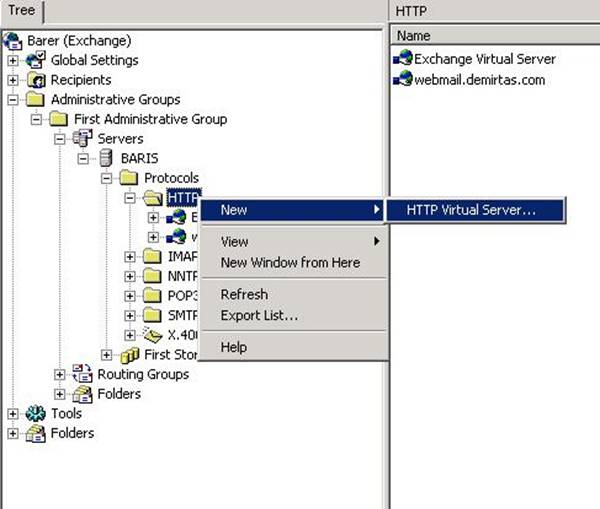
Task: Expand the Global Settings node
Action: coord(13,60)
